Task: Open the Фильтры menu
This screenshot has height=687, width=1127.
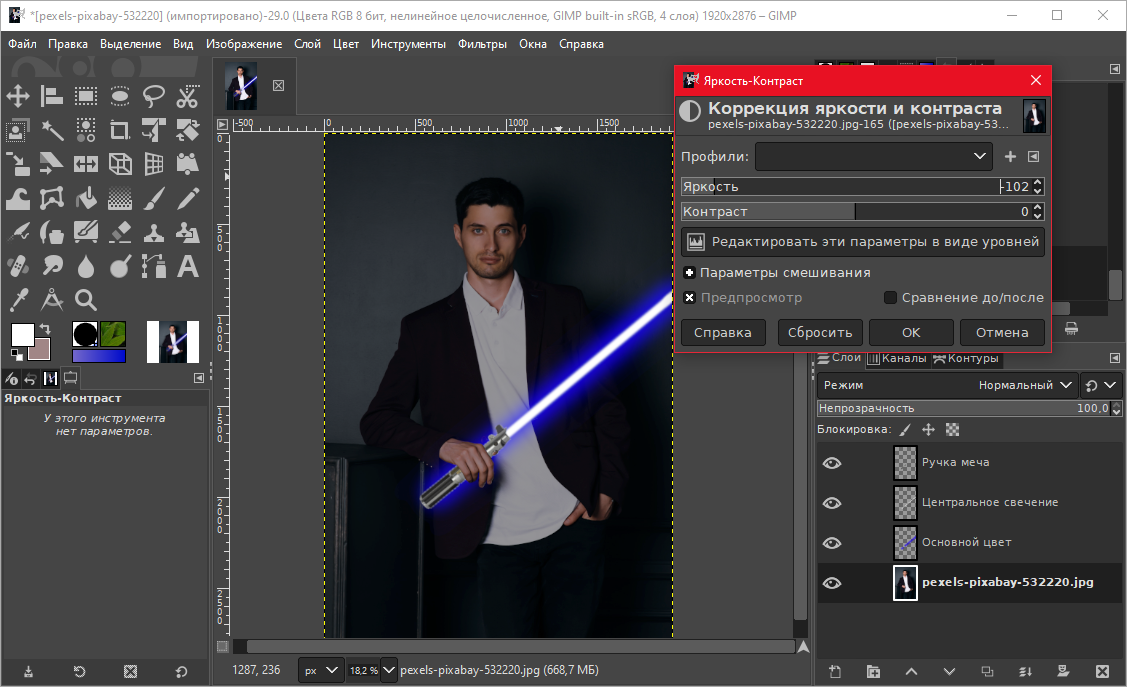Action: (482, 44)
